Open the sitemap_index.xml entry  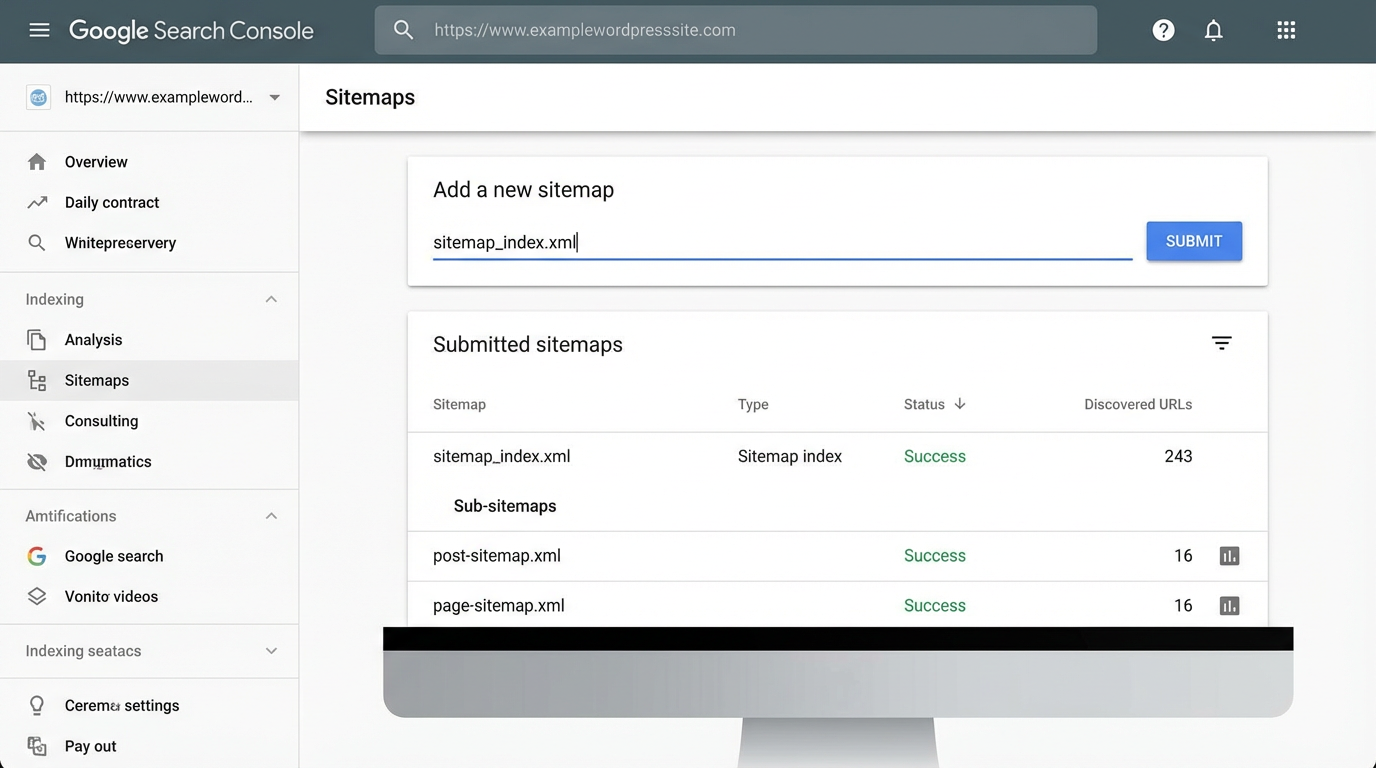pos(501,456)
